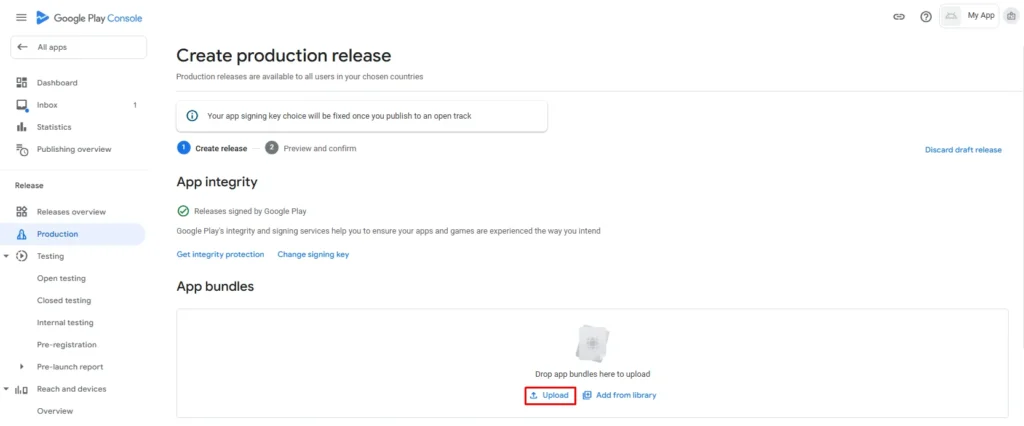Image resolution: width=1024 pixels, height=426 pixels.
Task: Expand the Pre-launch report arrow
Action: pos(22,367)
